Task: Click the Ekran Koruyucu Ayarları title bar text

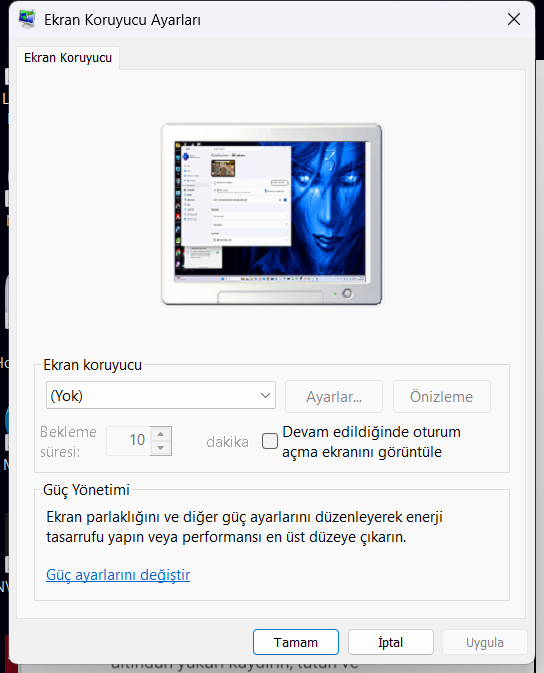Action: [122, 20]
